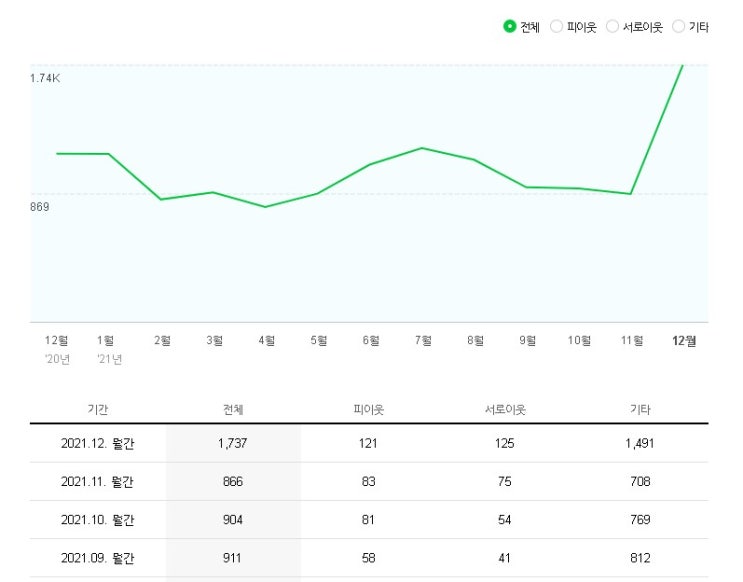Click the 1.74K y-axis value
Screen dimensions: 743x582
click(45, 78)
